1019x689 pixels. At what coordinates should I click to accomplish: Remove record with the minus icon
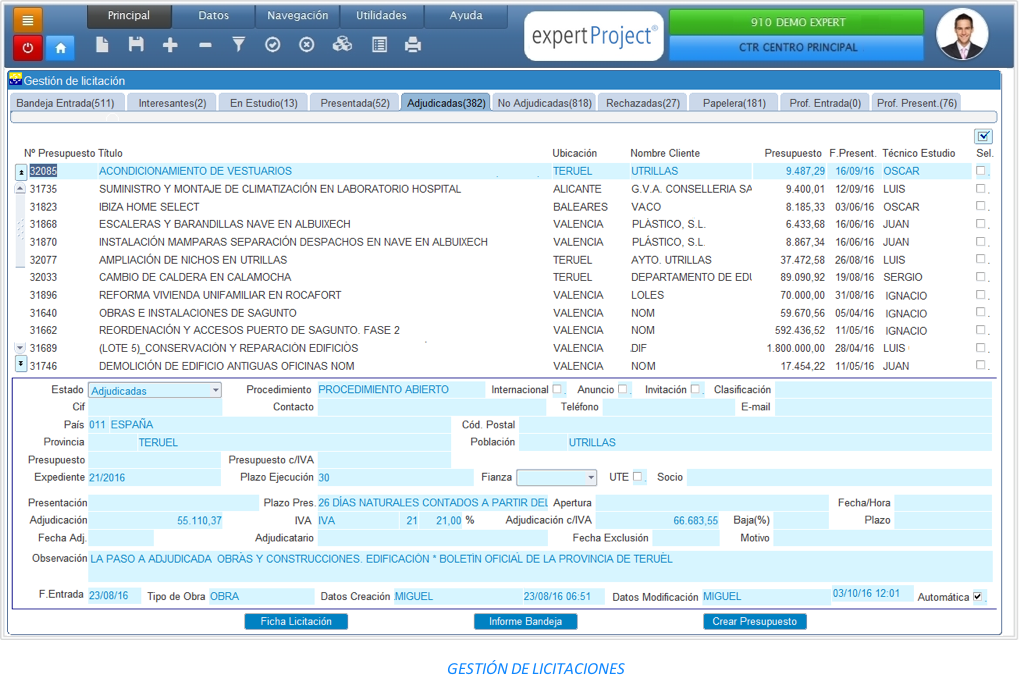pos(205,45)
